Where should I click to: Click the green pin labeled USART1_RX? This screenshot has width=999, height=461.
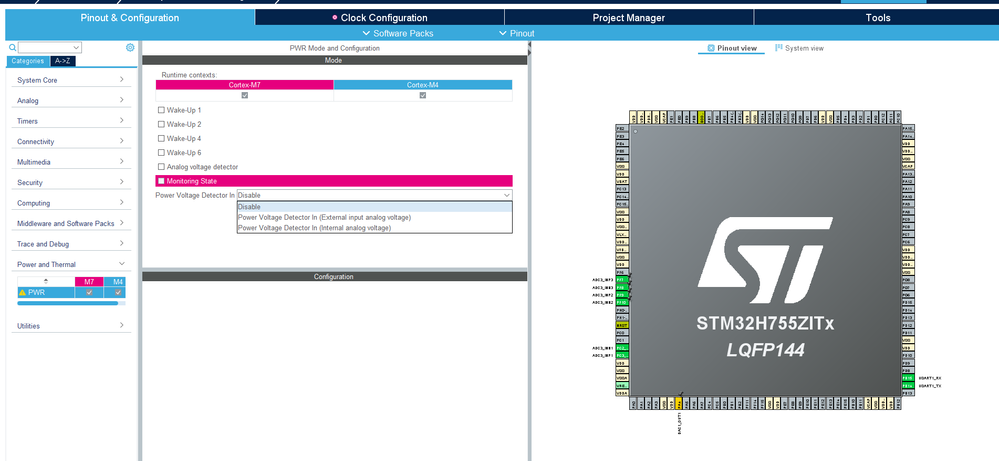(908, 378)
